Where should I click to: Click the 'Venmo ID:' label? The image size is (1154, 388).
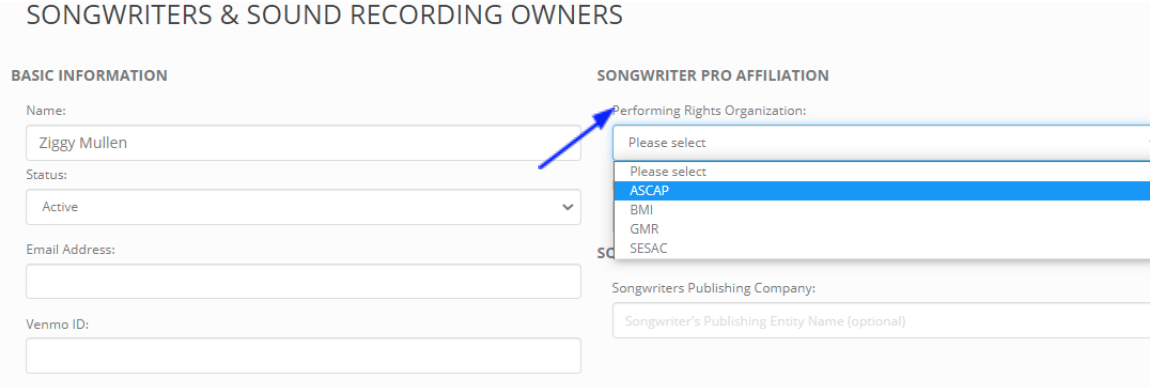[57, 324]
